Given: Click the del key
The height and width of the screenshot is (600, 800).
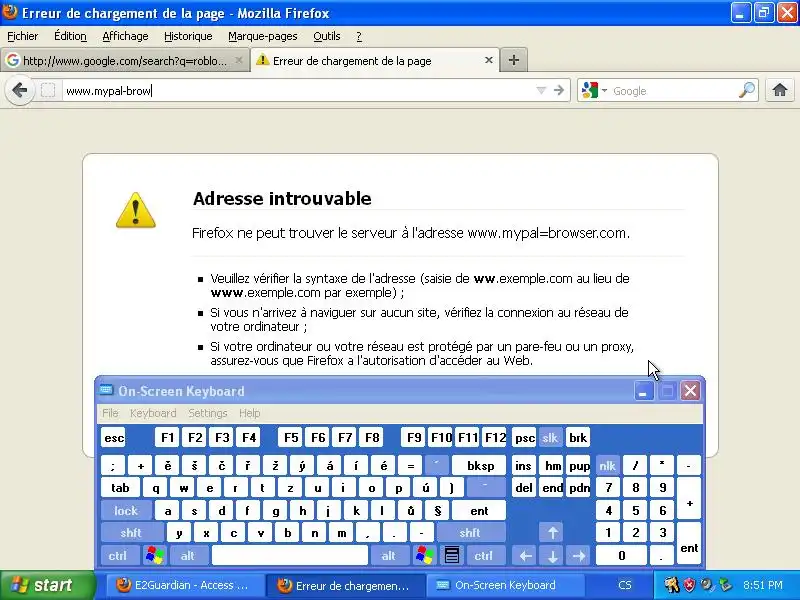Looking at the screenshot, I should coord(524,488).
